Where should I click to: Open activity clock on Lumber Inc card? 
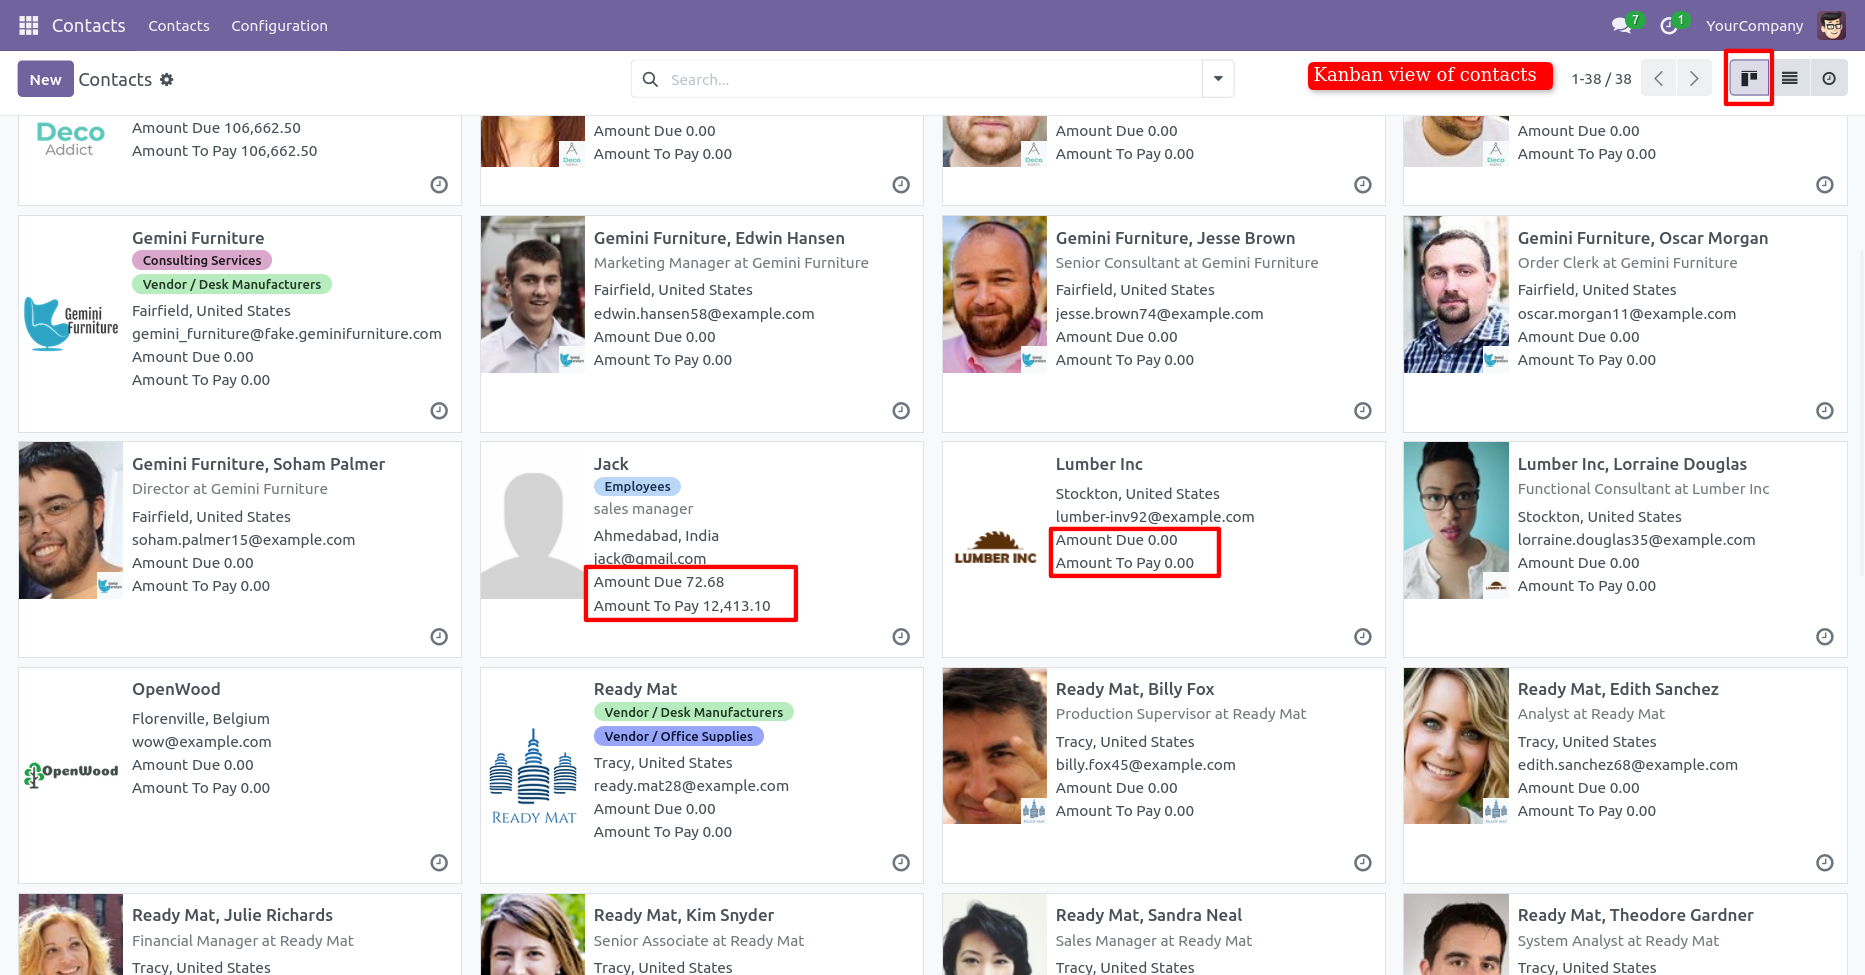point(1363,637)
